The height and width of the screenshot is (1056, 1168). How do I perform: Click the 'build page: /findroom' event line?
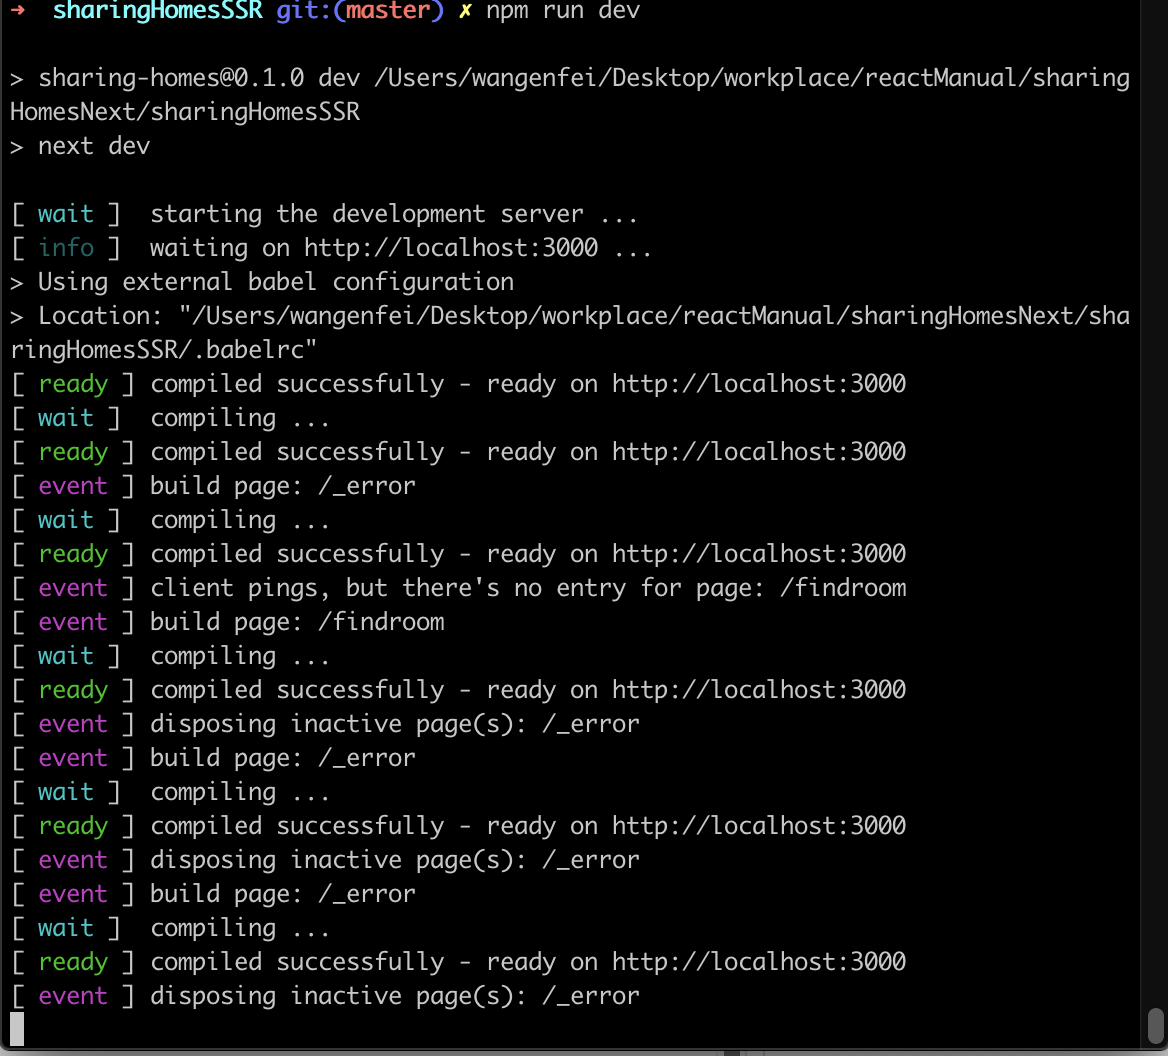228,622
